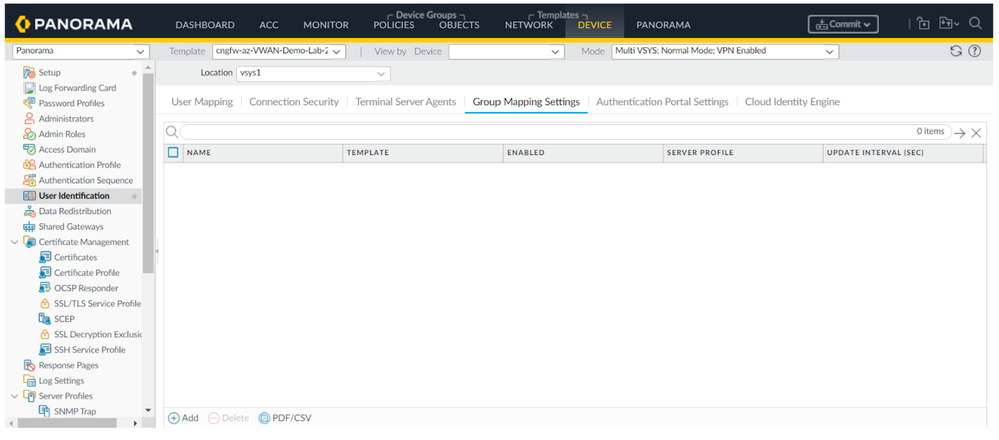Open Data Redistribution in sidebar
This screenshot has width=999, height=440.
click(74, 212)
